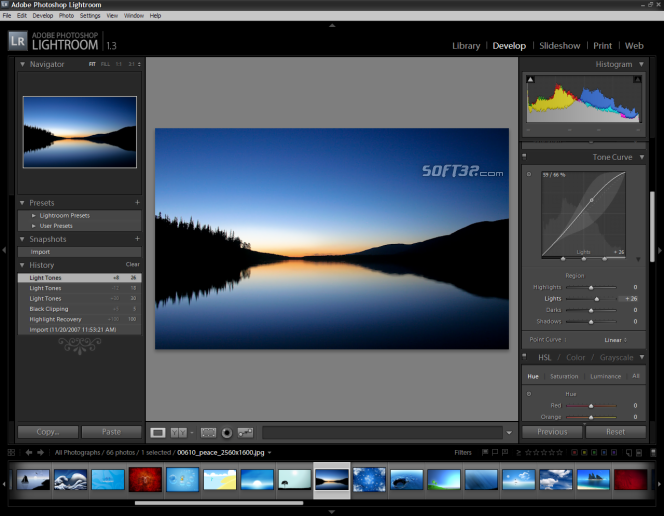Expand the Lightroom Presets folder

[34, 215]
